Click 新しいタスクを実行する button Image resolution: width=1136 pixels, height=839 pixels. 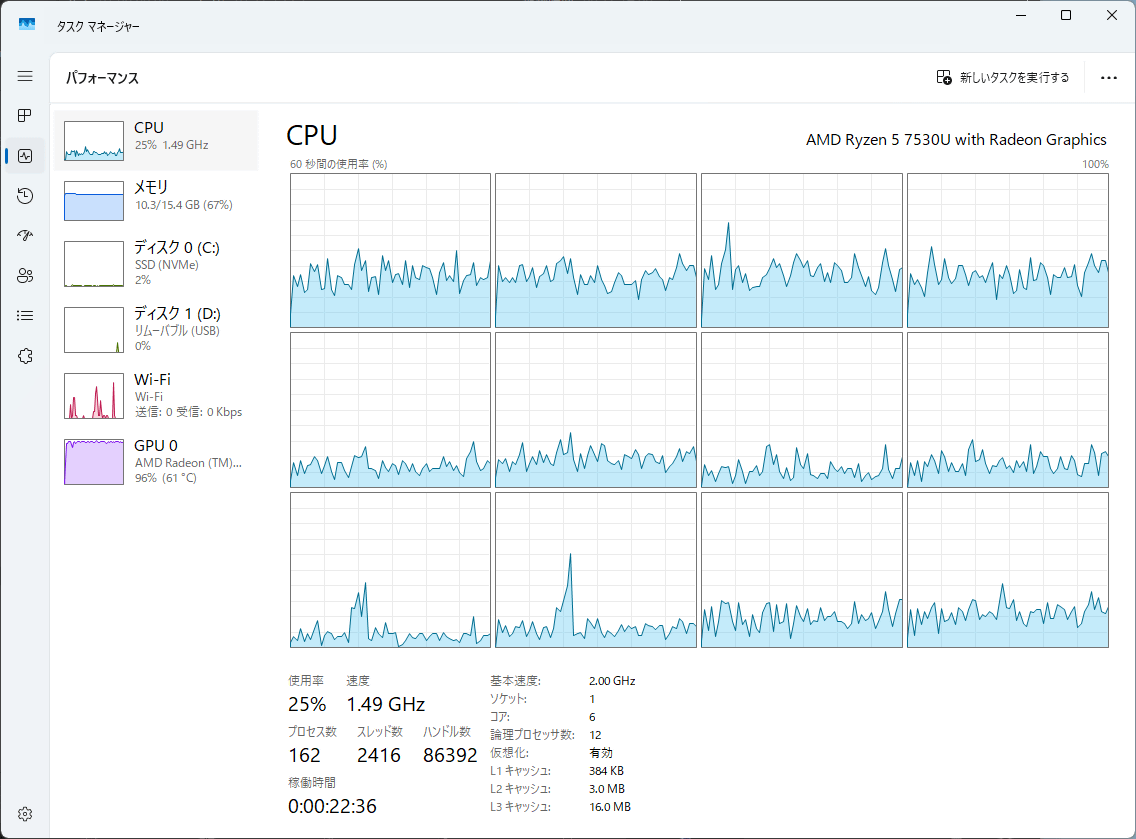1003,77
